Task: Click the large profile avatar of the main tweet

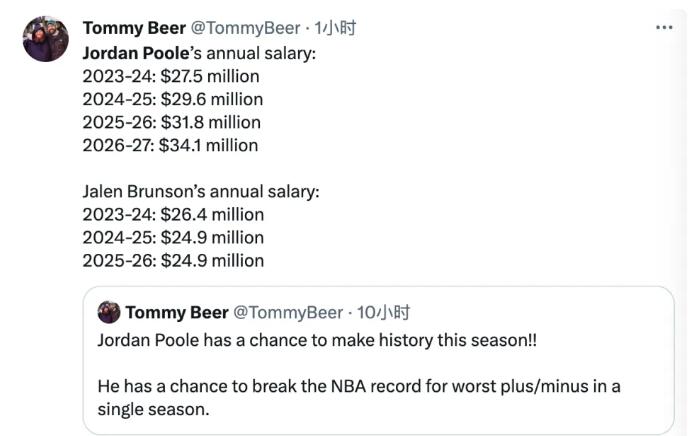Action: (46, 39)
